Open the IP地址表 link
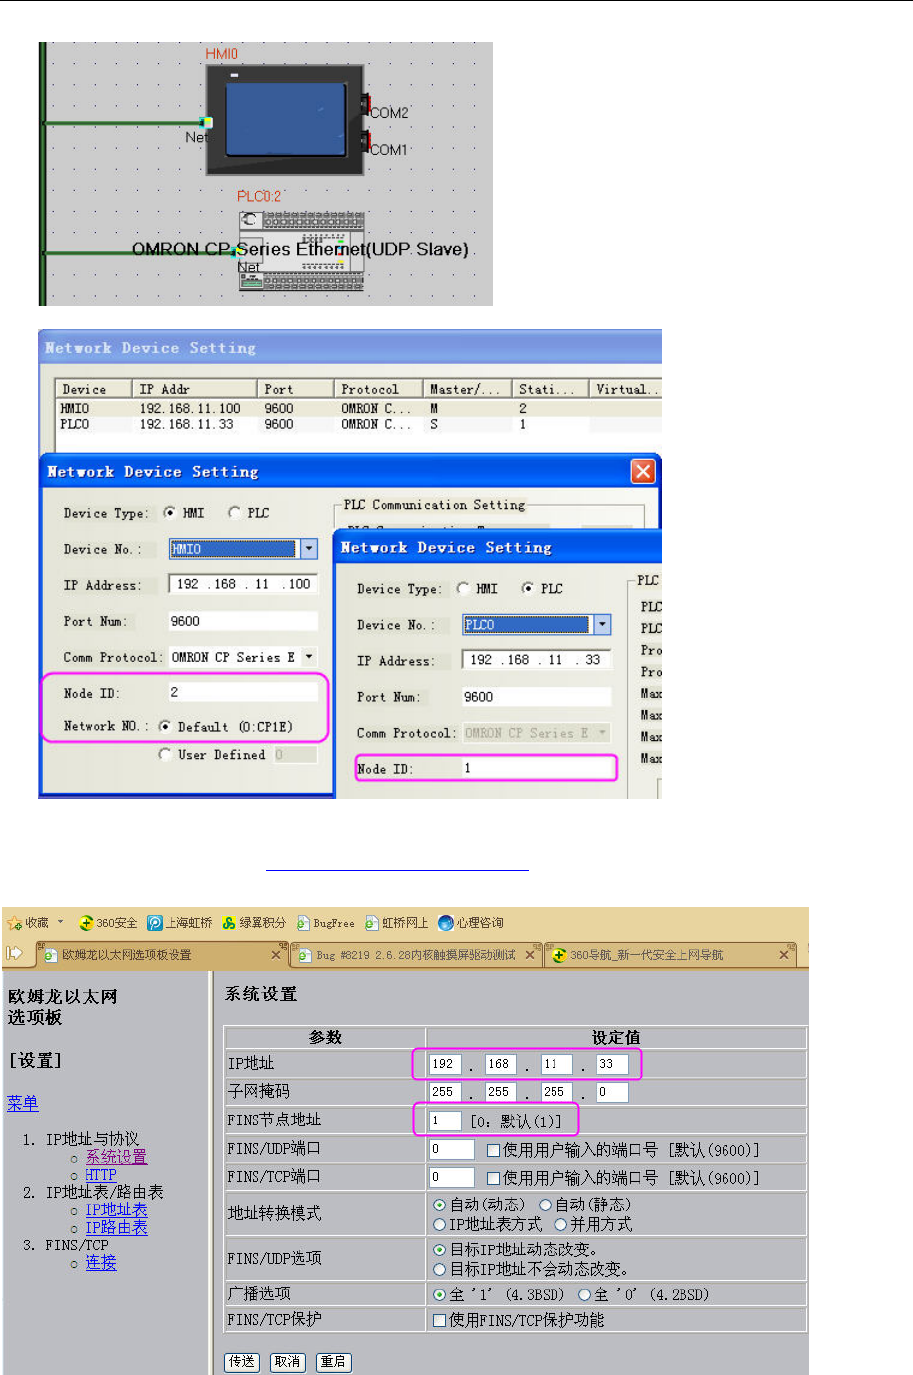The width and height of the screenshot is (913, 1375). [x=116, y=1210]
